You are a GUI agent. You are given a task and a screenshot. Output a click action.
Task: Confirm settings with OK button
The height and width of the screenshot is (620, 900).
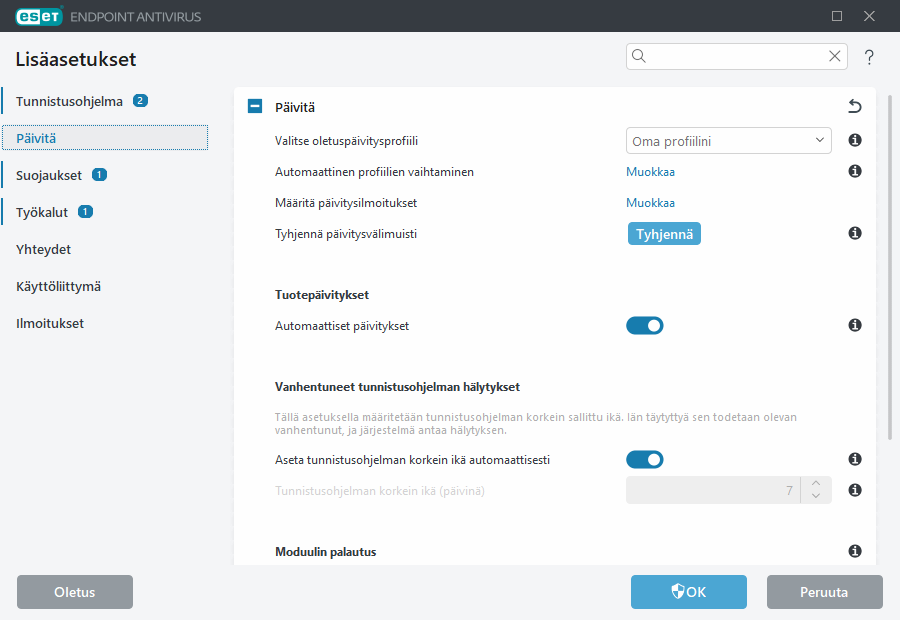point(689,592)
